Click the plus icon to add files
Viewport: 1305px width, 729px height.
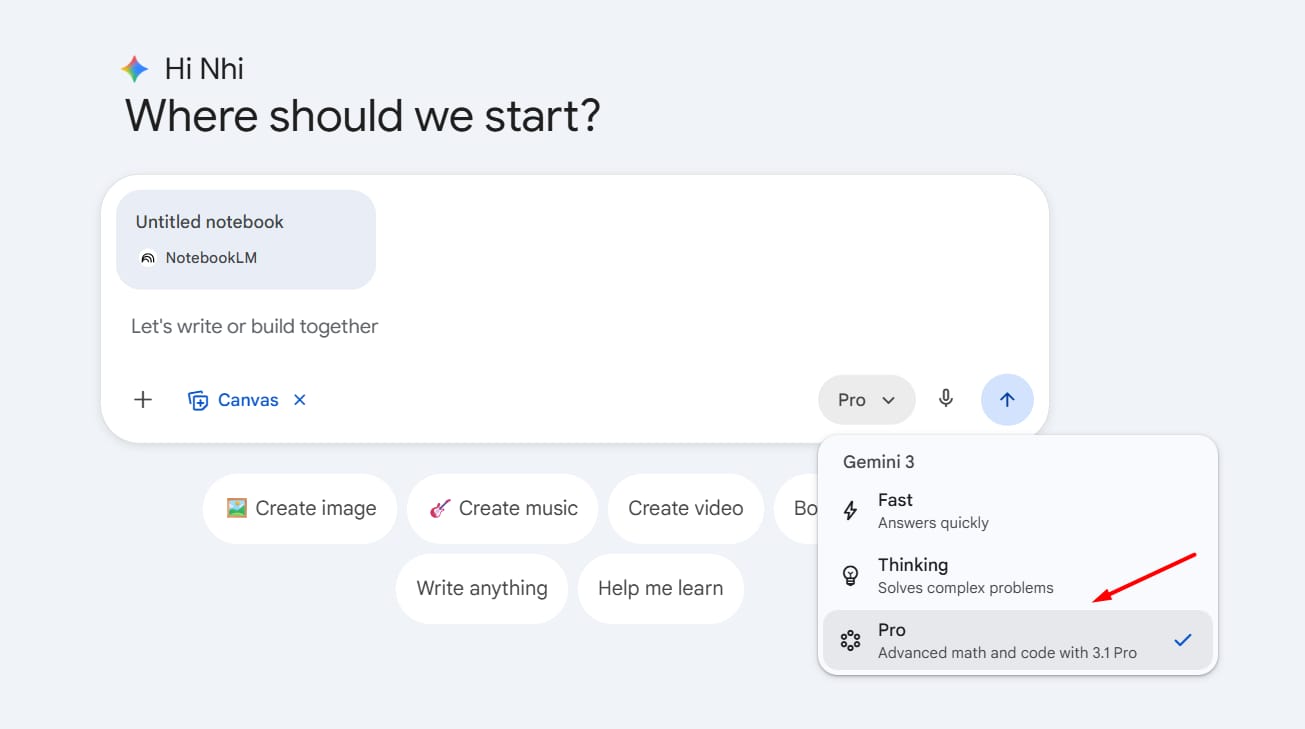click(143, 400)
